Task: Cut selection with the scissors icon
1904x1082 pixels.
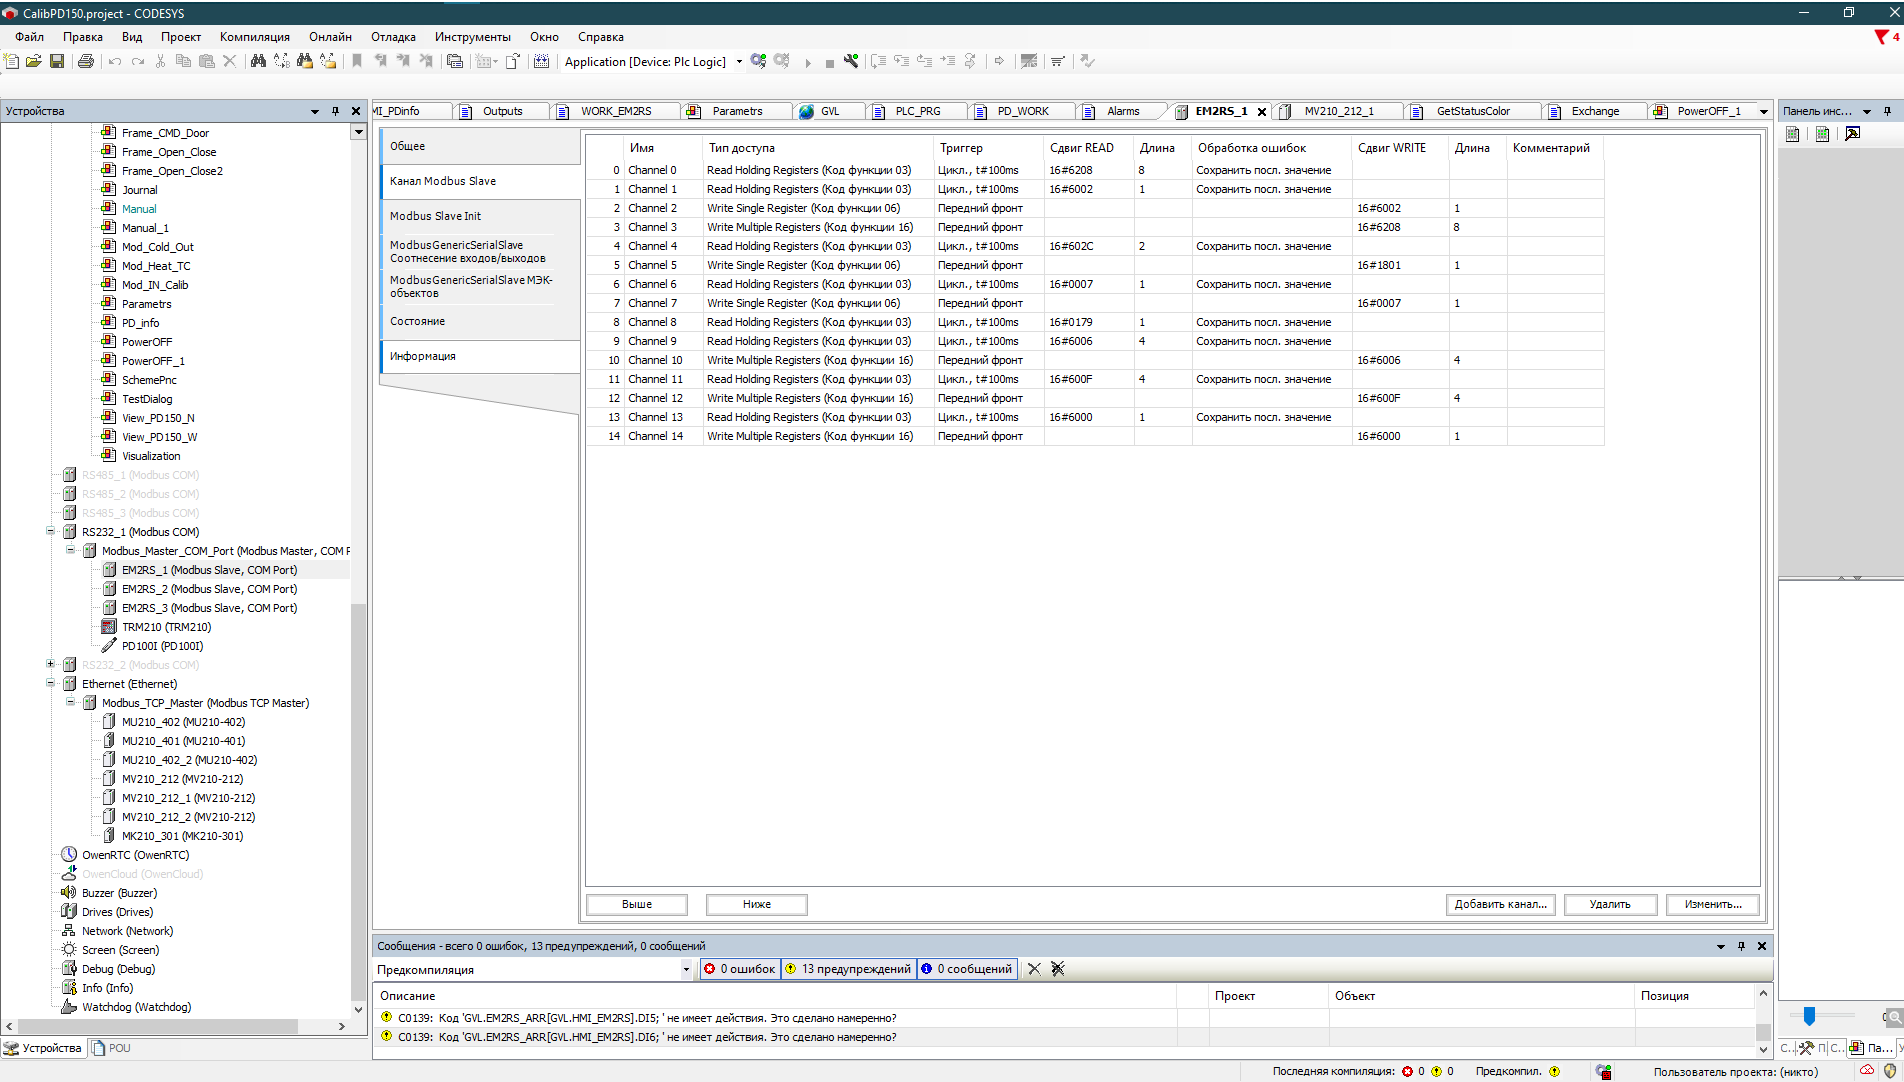Action: [160, 62]
